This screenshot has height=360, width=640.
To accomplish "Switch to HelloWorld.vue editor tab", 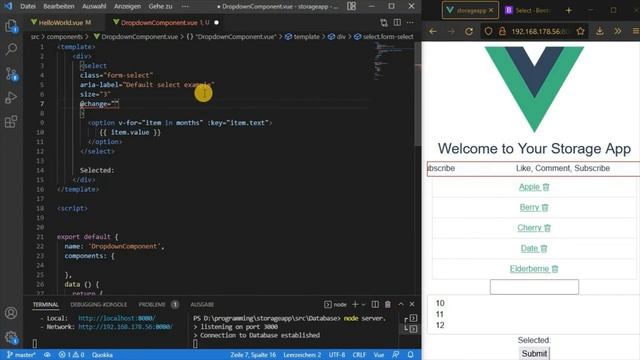I will 61,22.
